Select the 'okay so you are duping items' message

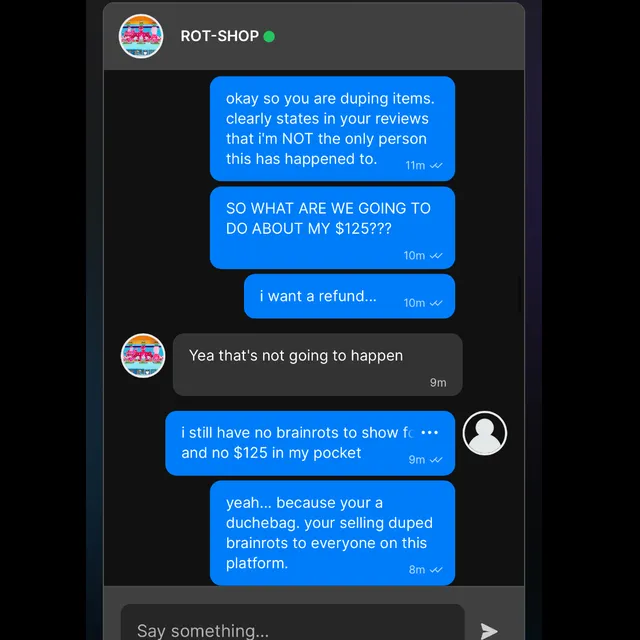tap(332, 129)
